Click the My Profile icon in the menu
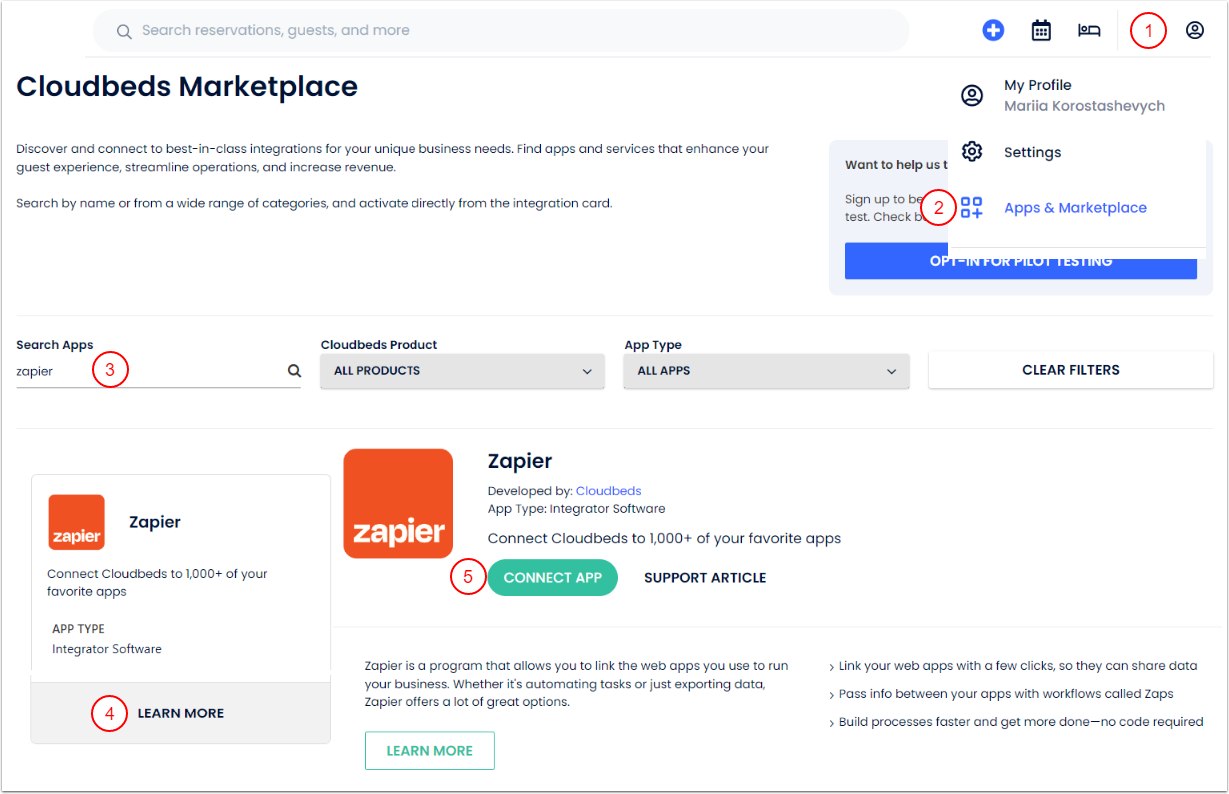Viewport: 1229px width, 794px height. pyautogui.click(x=972, y=95)
